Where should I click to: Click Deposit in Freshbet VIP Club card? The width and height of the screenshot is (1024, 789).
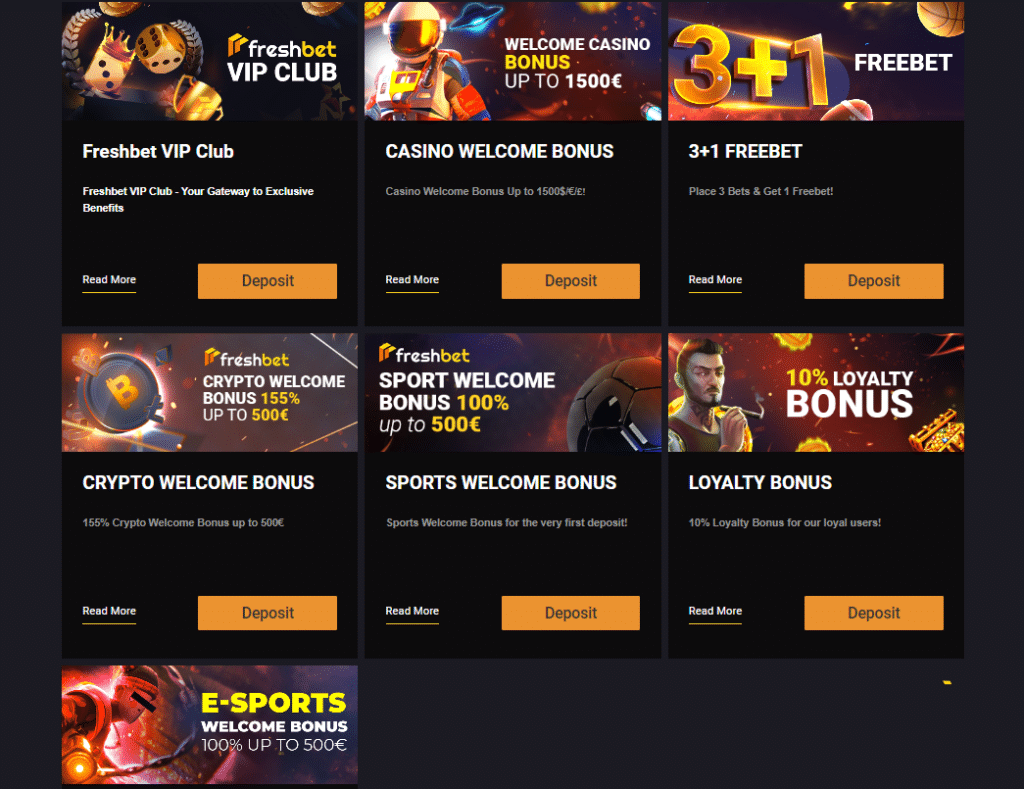click(268, 281)
